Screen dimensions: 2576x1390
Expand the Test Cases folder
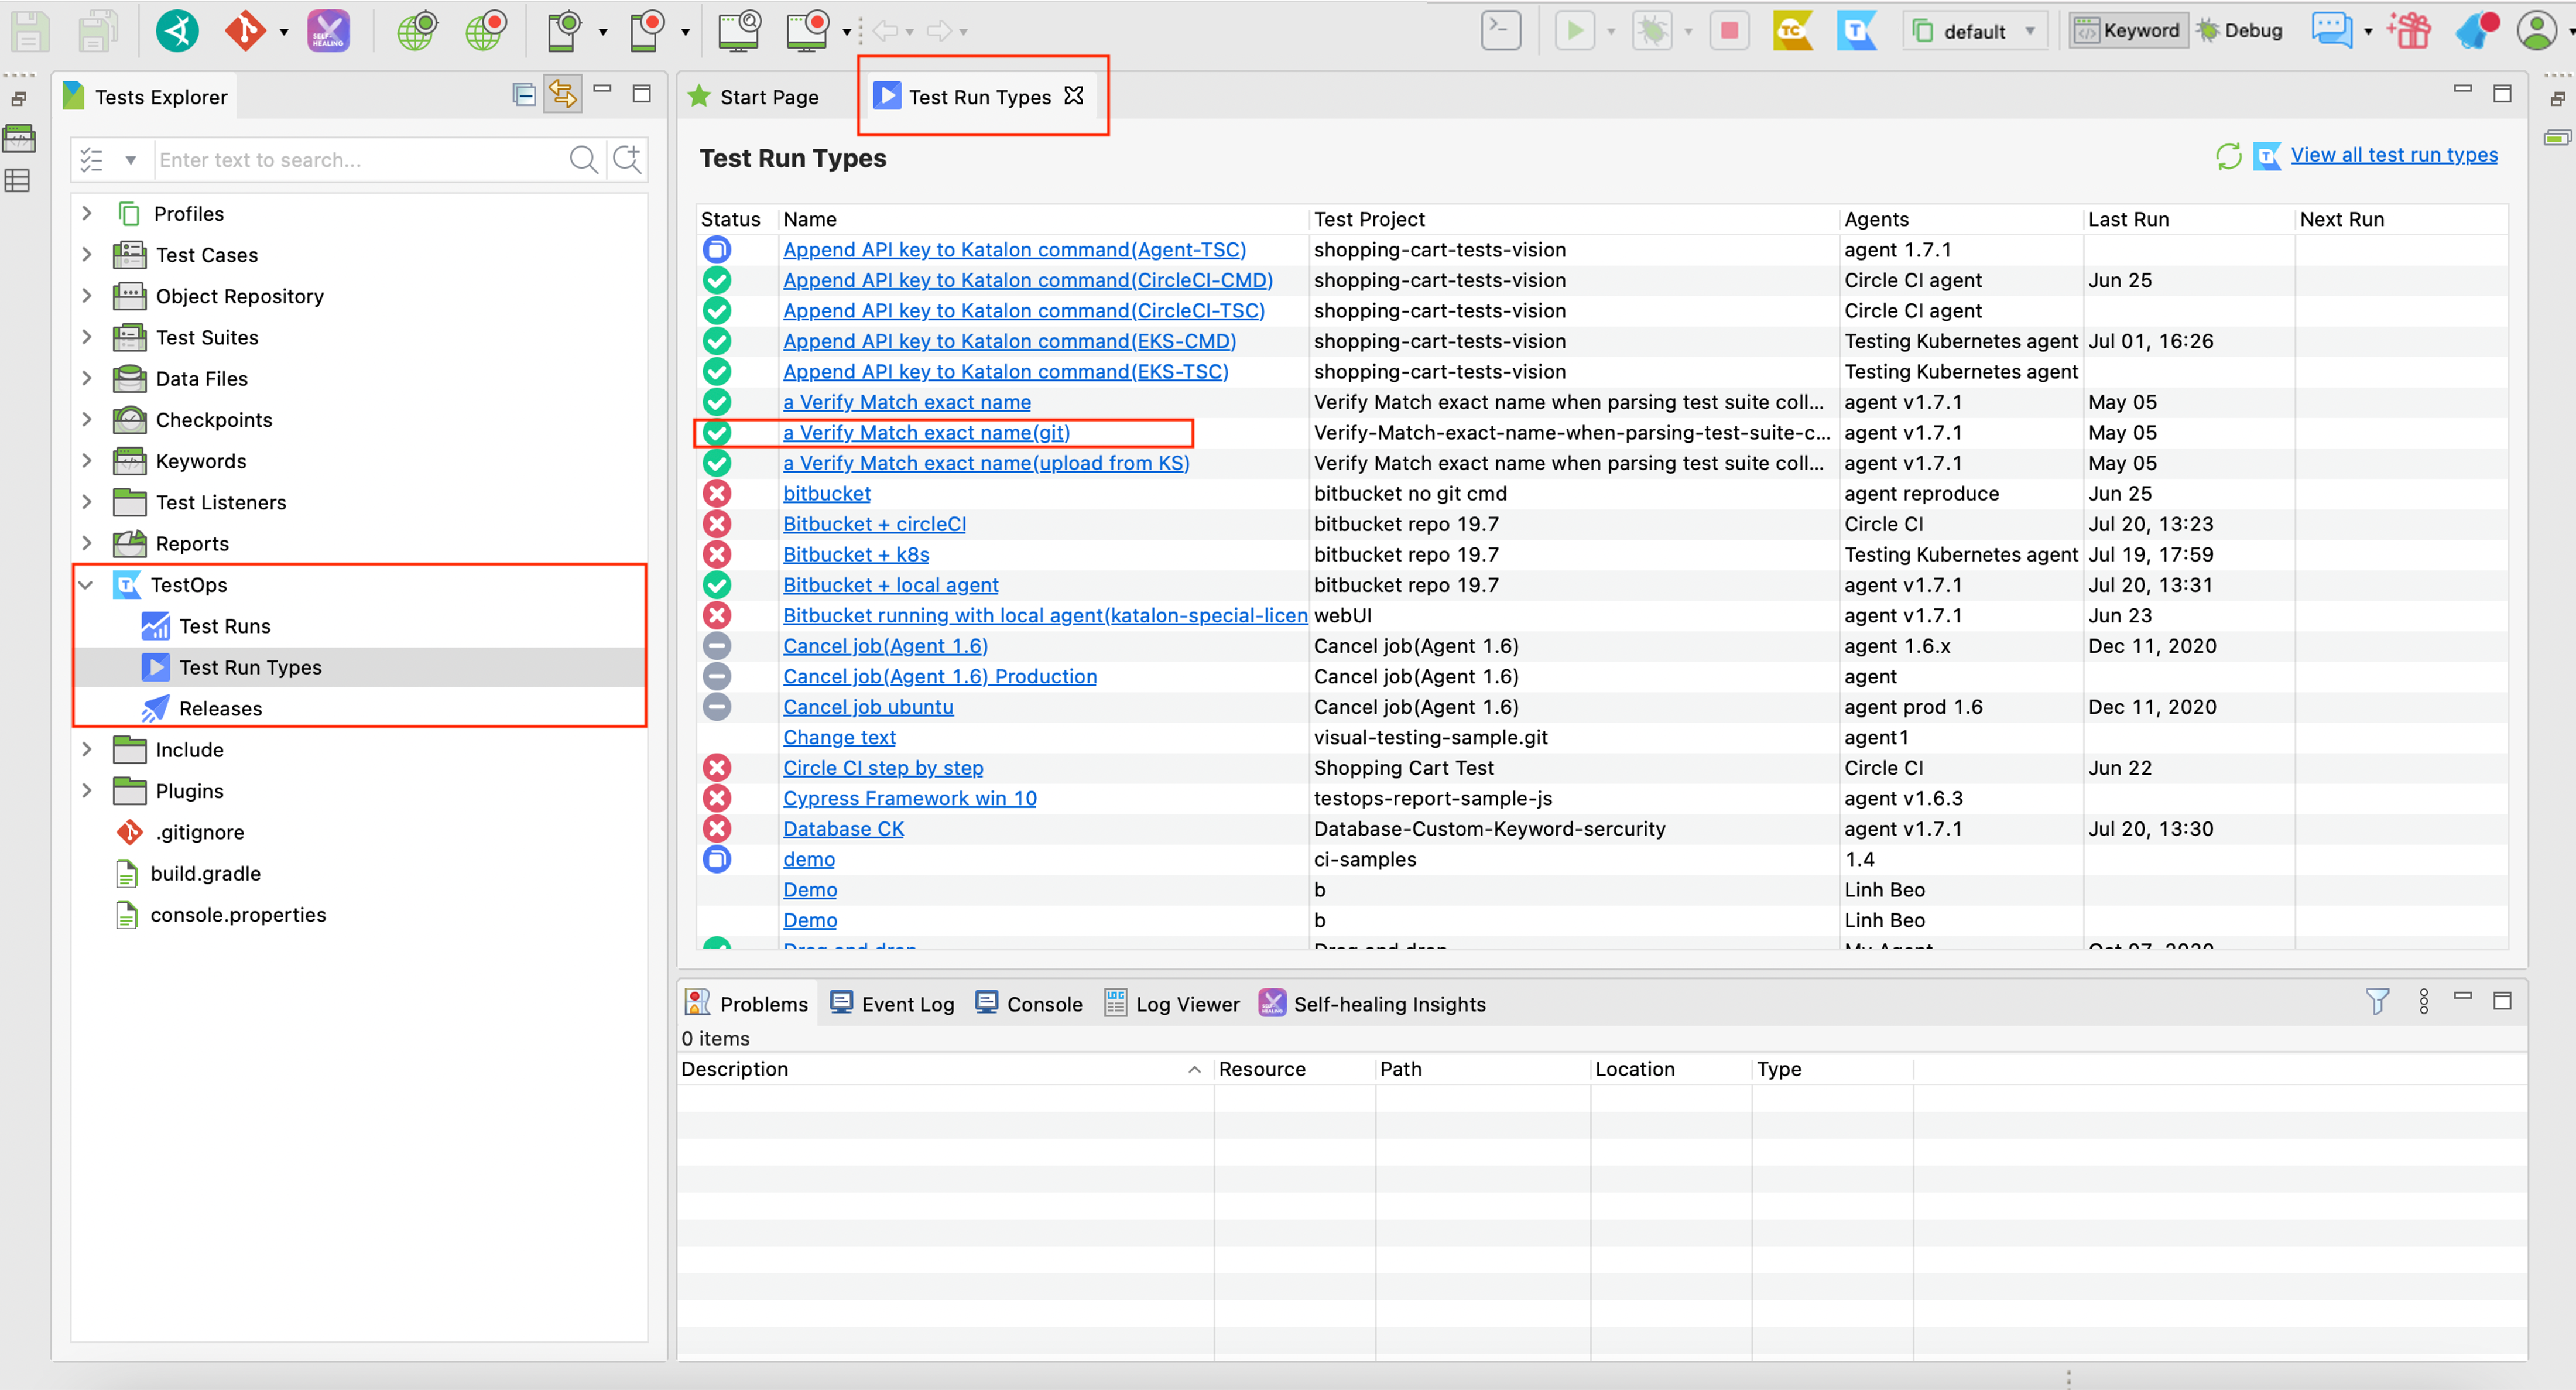tap(87, 255)
